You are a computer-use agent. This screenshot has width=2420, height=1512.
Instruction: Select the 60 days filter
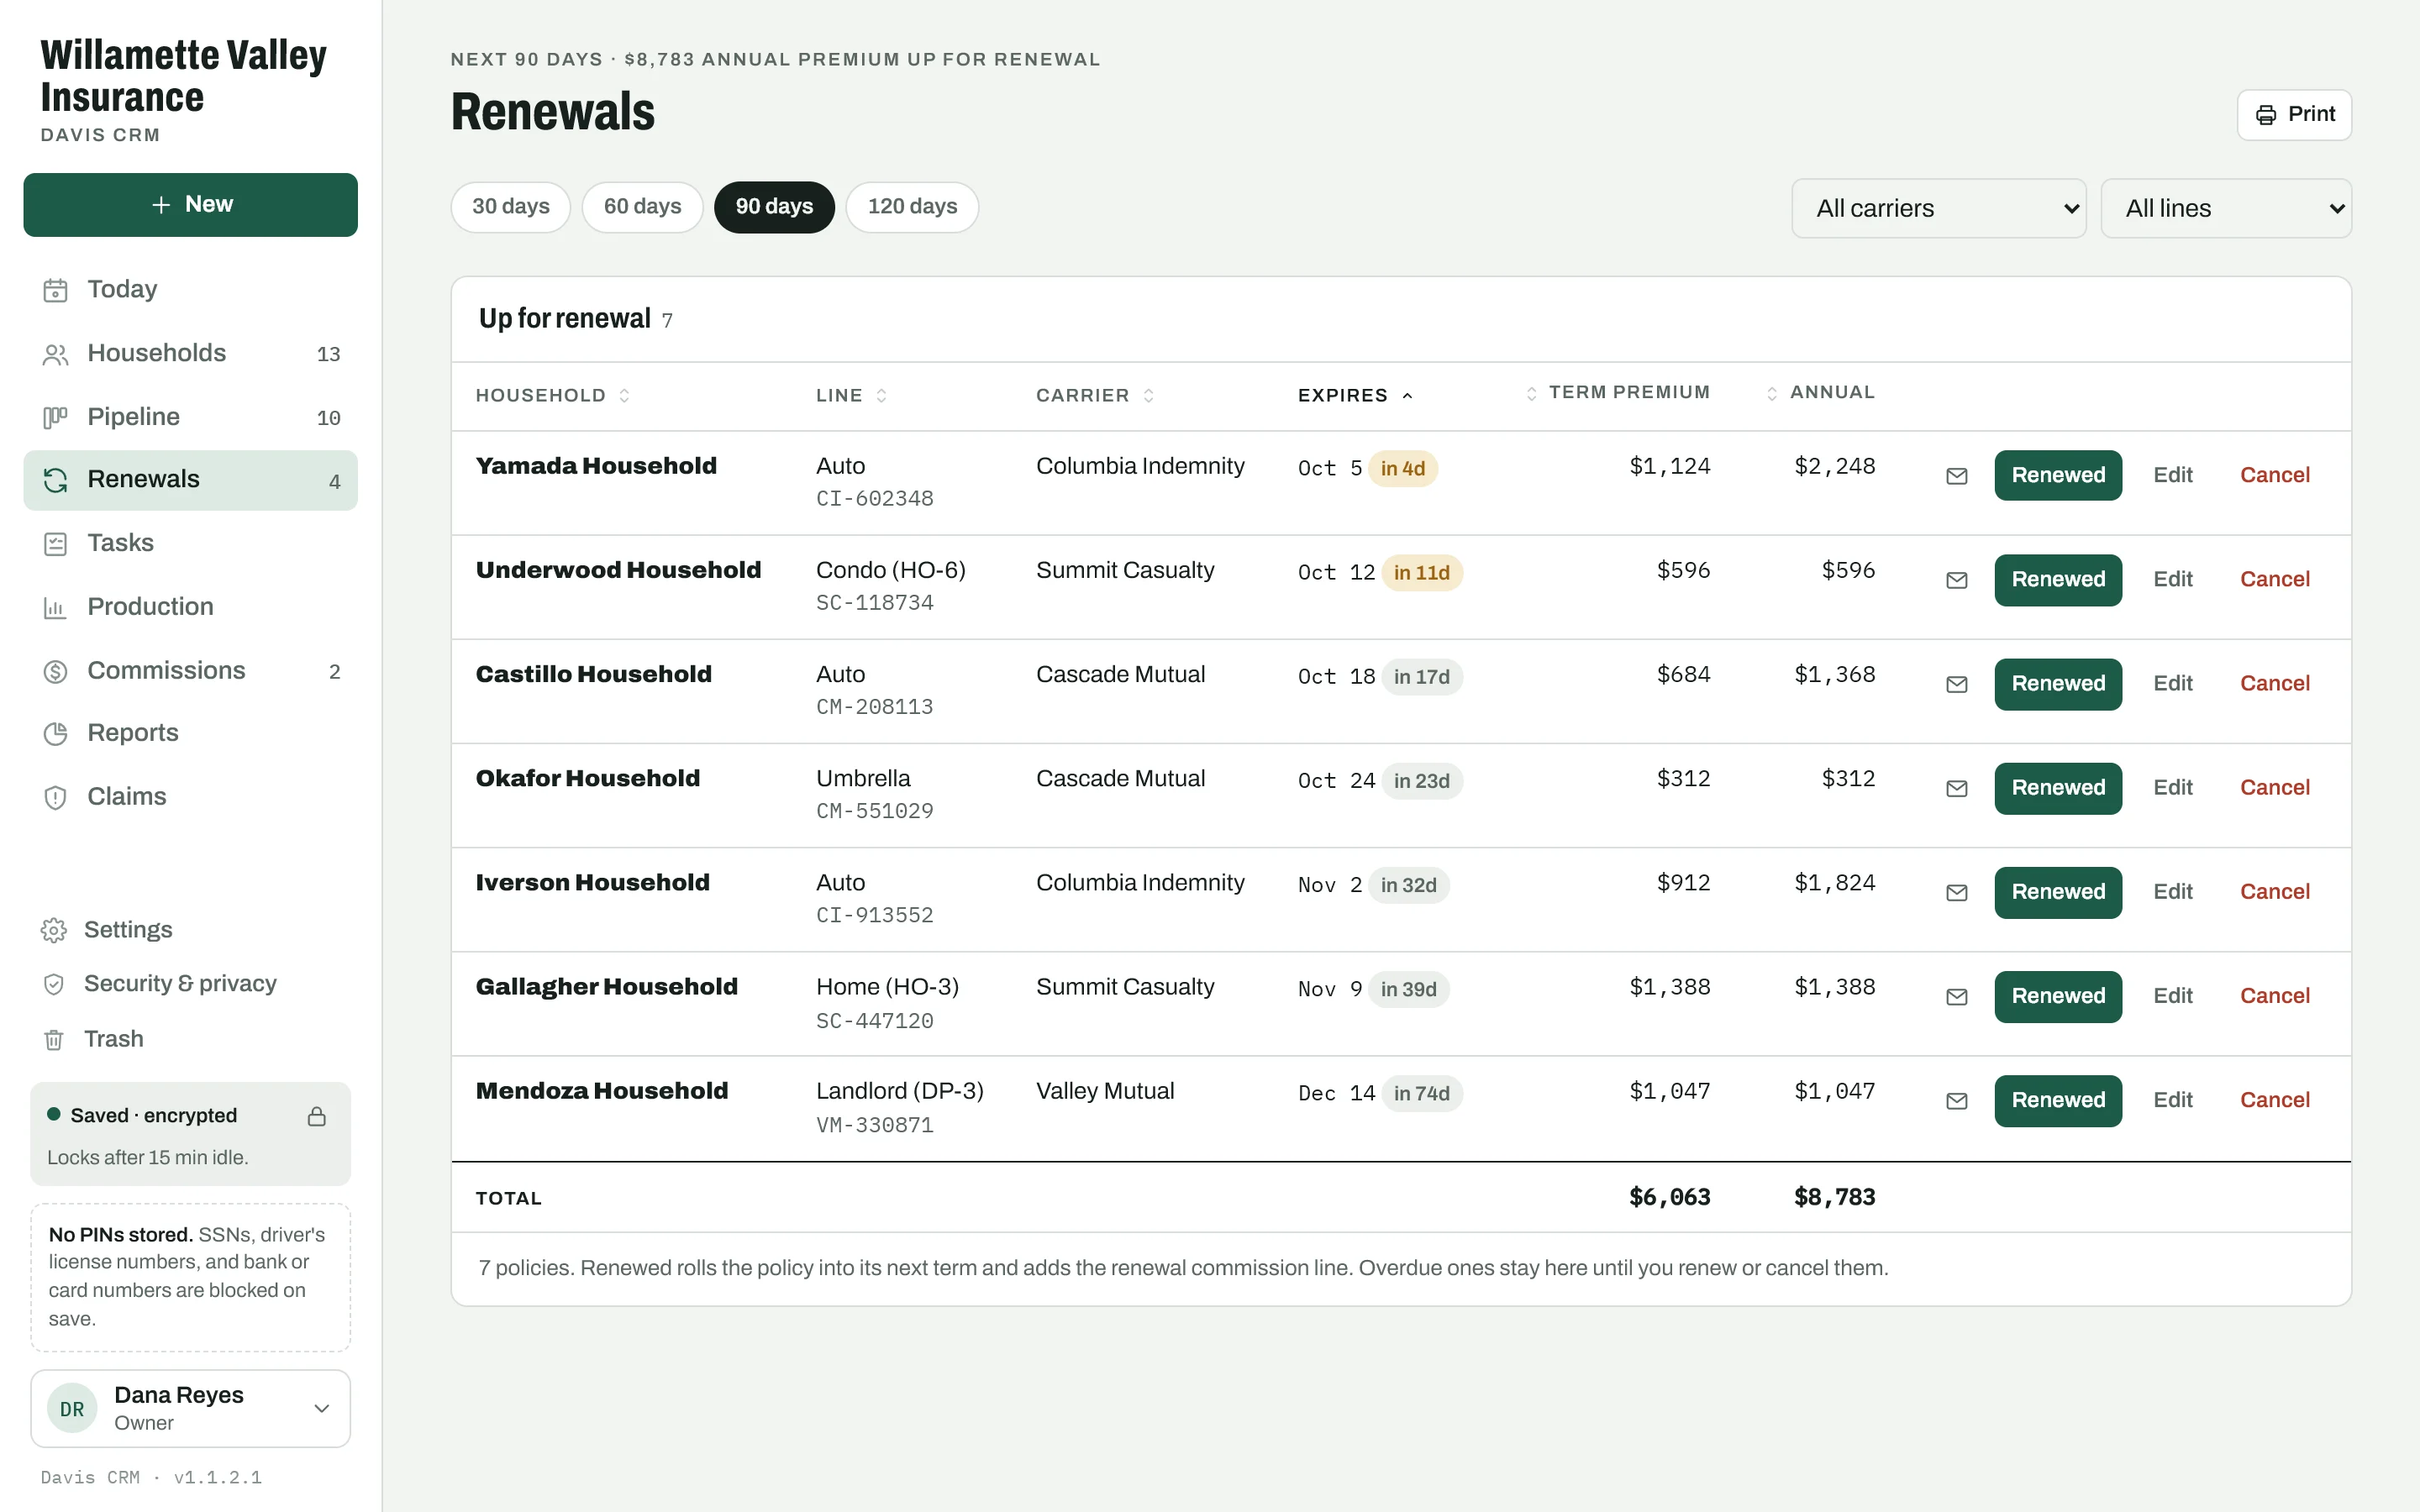coord(642,207)
